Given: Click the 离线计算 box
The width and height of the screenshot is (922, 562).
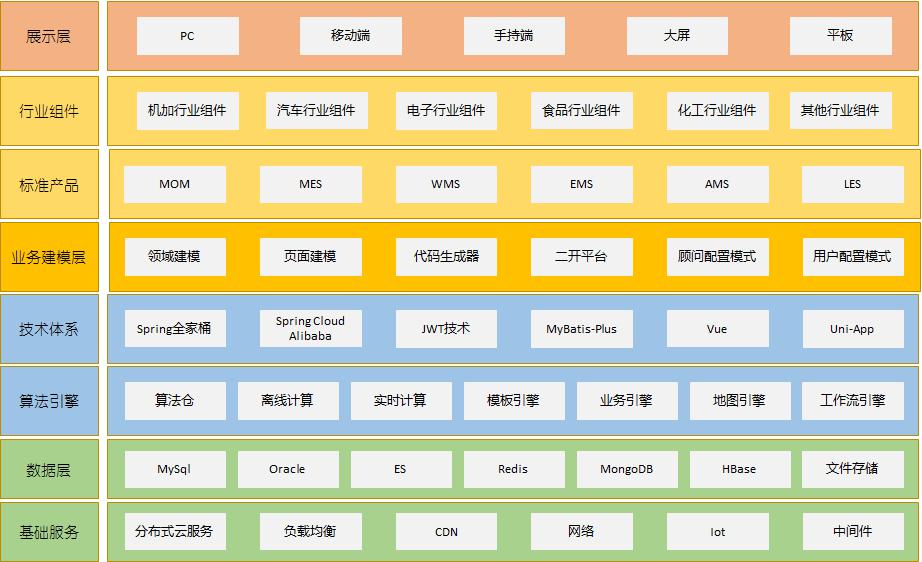Looking at the screenshot, I should point(288,401).
